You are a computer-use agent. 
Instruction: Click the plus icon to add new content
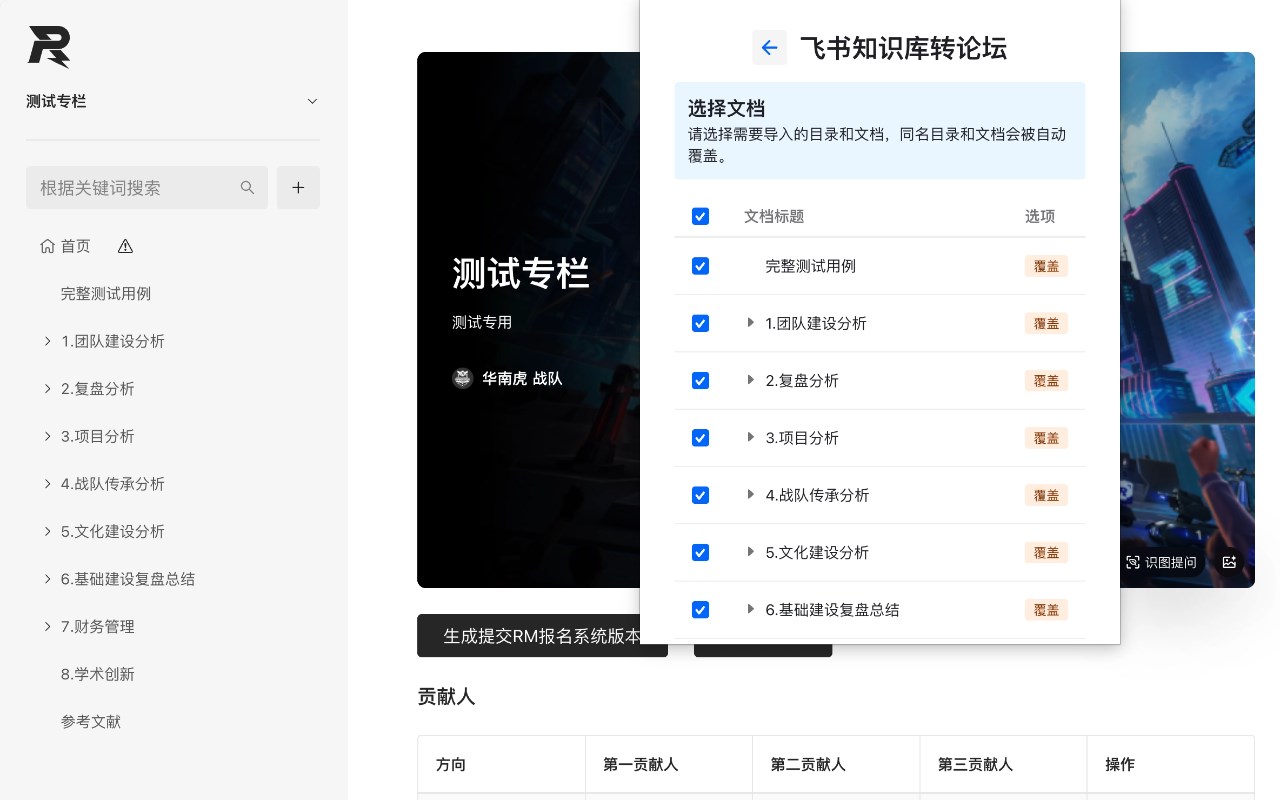[298, 187]
